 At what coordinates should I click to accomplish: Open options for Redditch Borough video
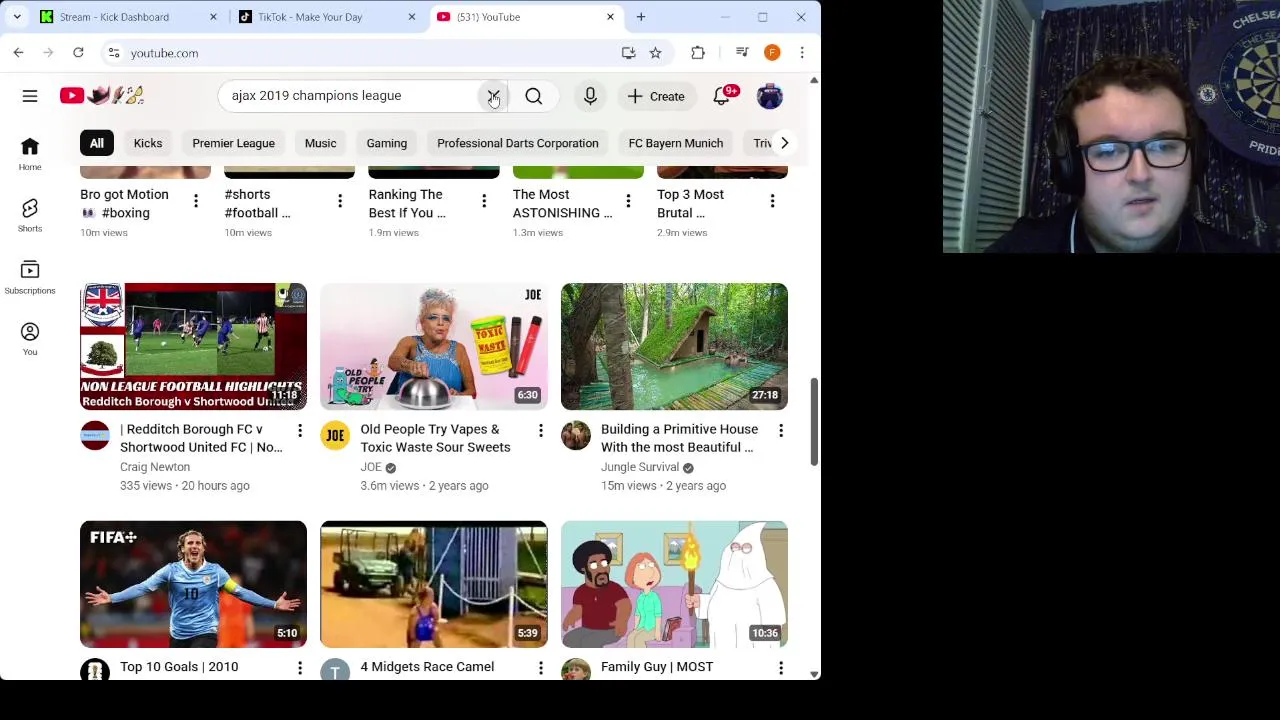click(300, 430)
